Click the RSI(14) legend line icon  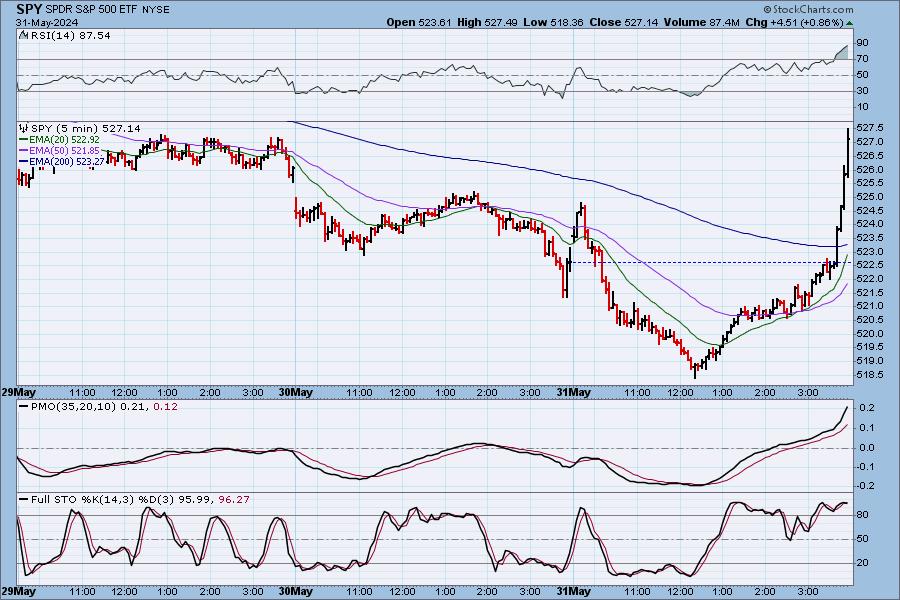24,35
